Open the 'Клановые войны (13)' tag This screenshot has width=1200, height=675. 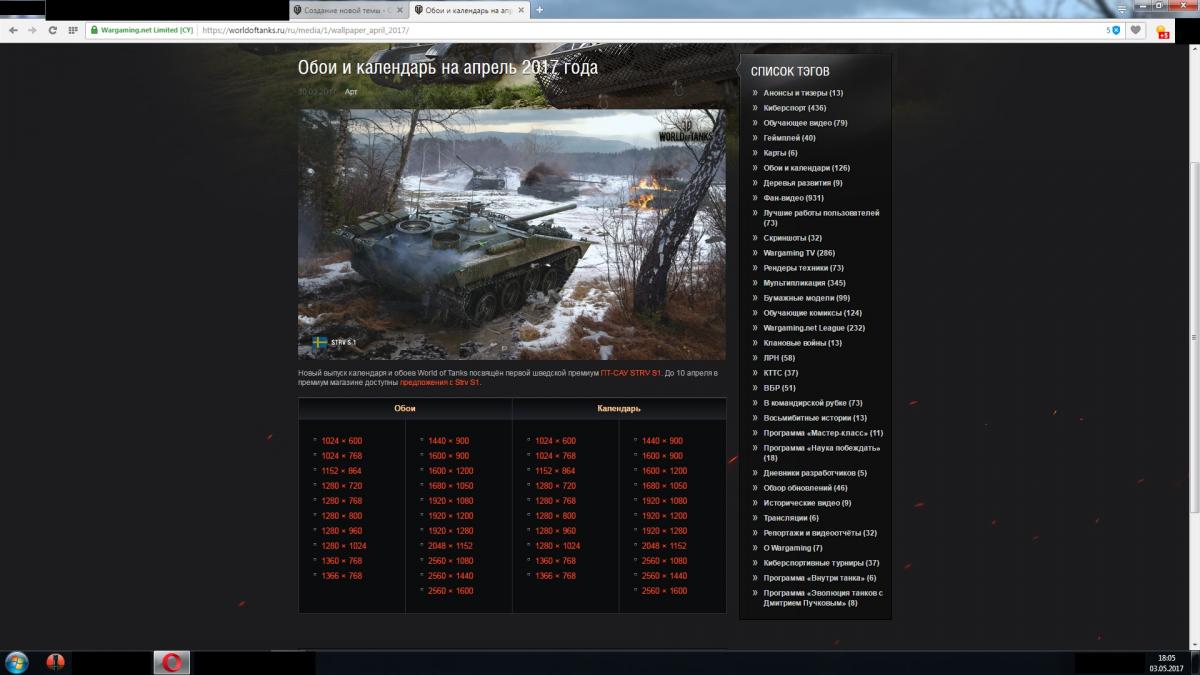pos(802,343)
